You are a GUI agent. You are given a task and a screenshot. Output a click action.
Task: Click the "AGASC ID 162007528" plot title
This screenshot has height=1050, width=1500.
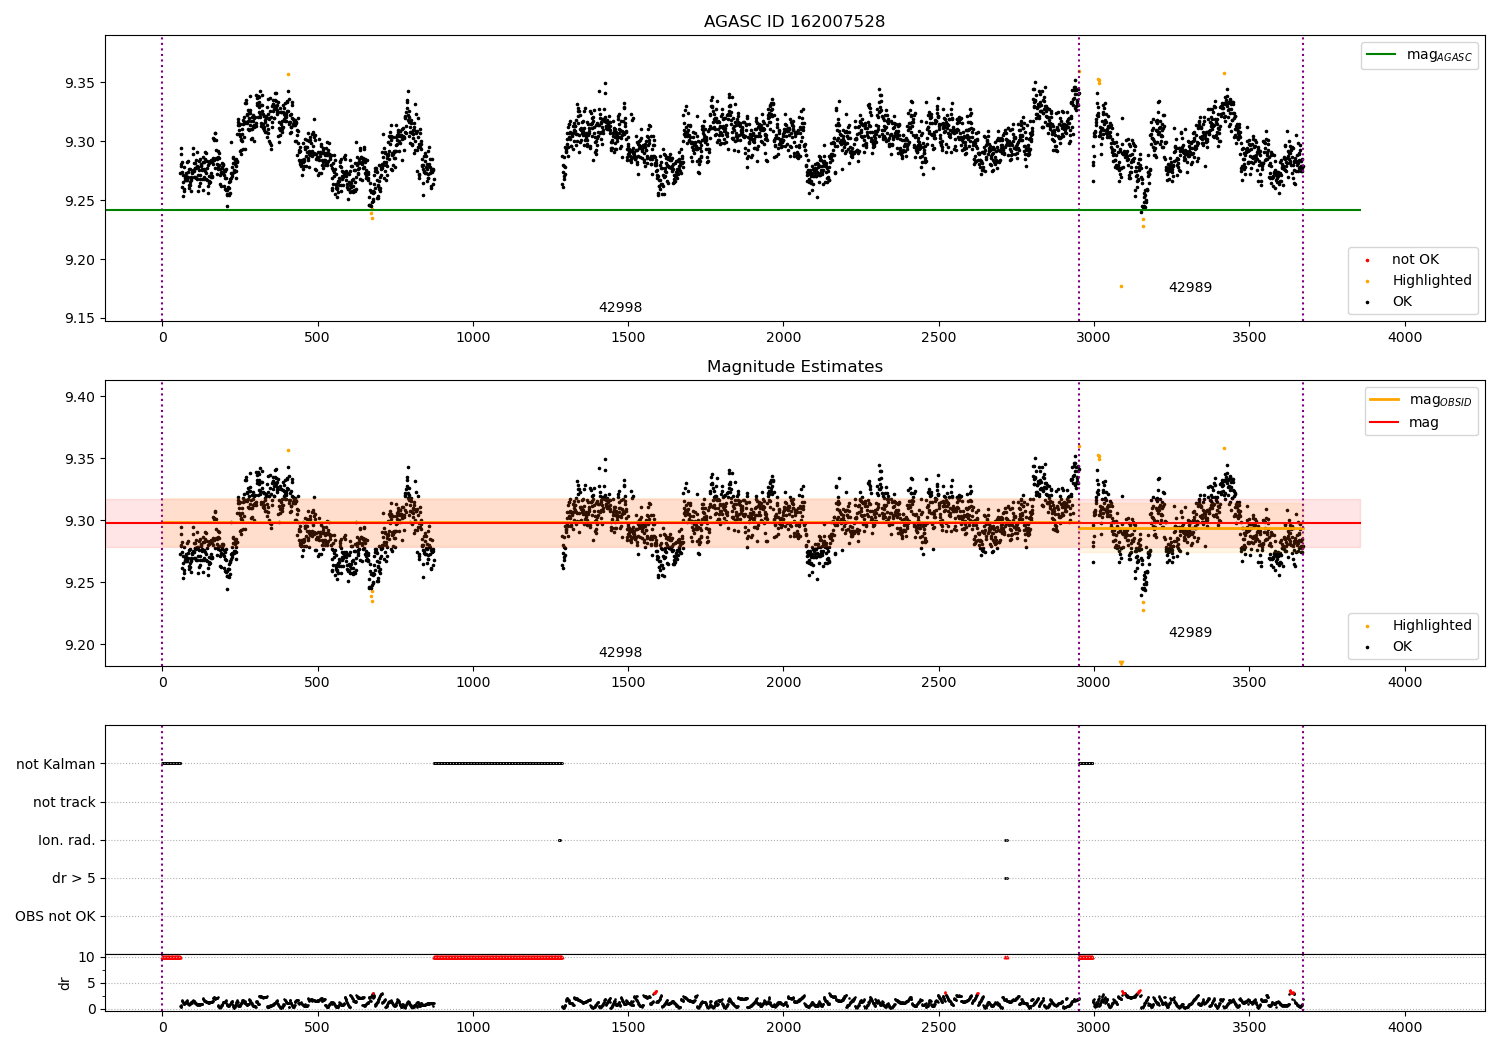pyautogui.click(x=794, y=21)
